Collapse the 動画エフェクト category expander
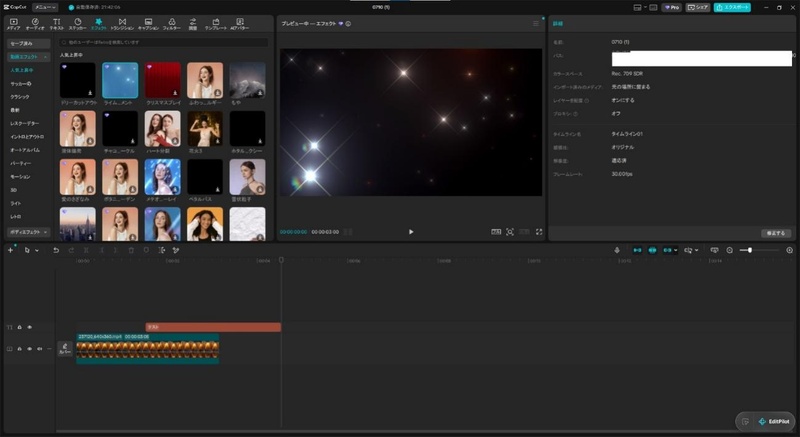Screen dimensions: 800x437 pos(45,57)
